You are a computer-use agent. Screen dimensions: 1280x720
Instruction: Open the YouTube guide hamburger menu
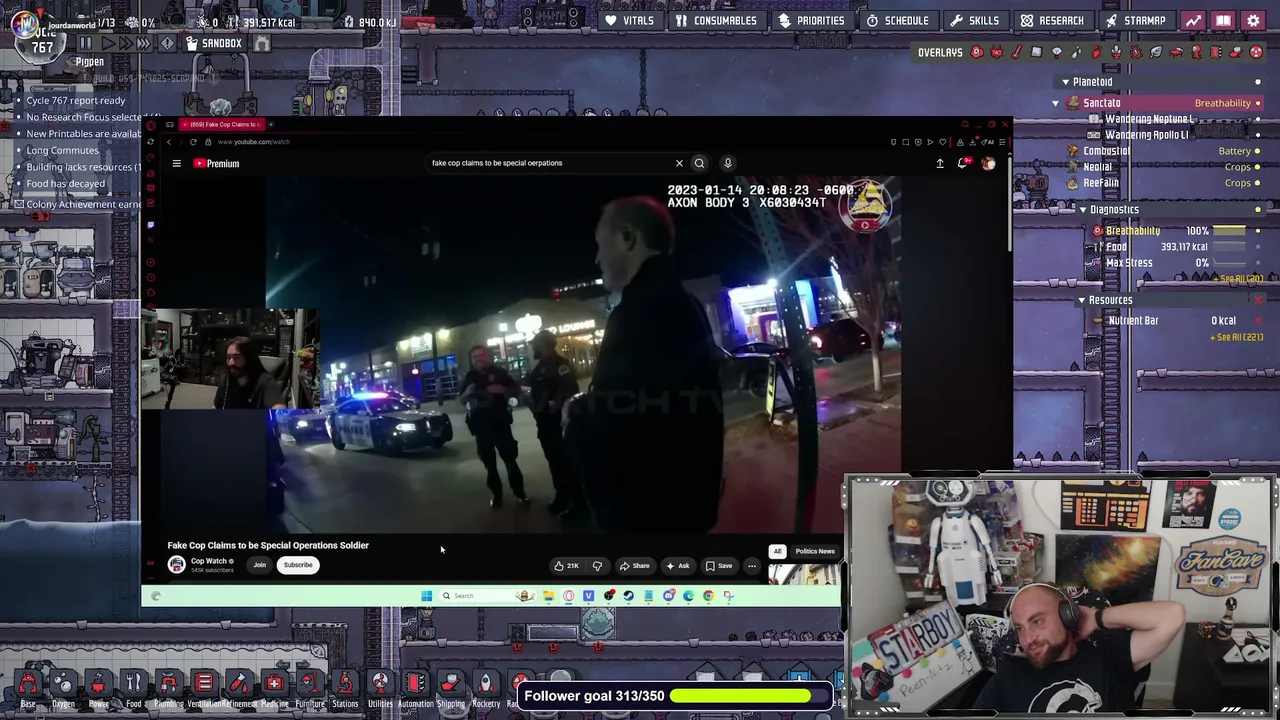point(176,163)
